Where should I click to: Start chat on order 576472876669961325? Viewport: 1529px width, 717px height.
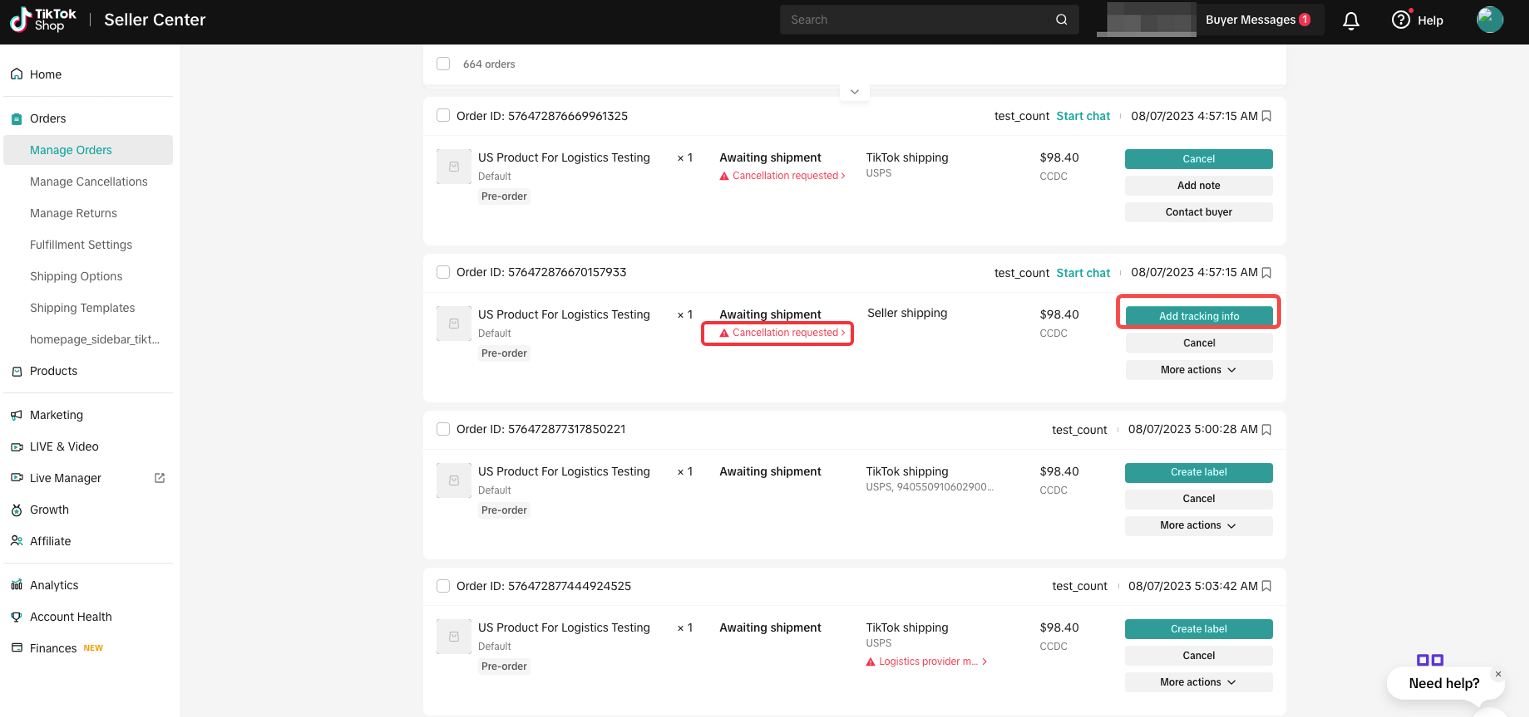click(1083, 116)
